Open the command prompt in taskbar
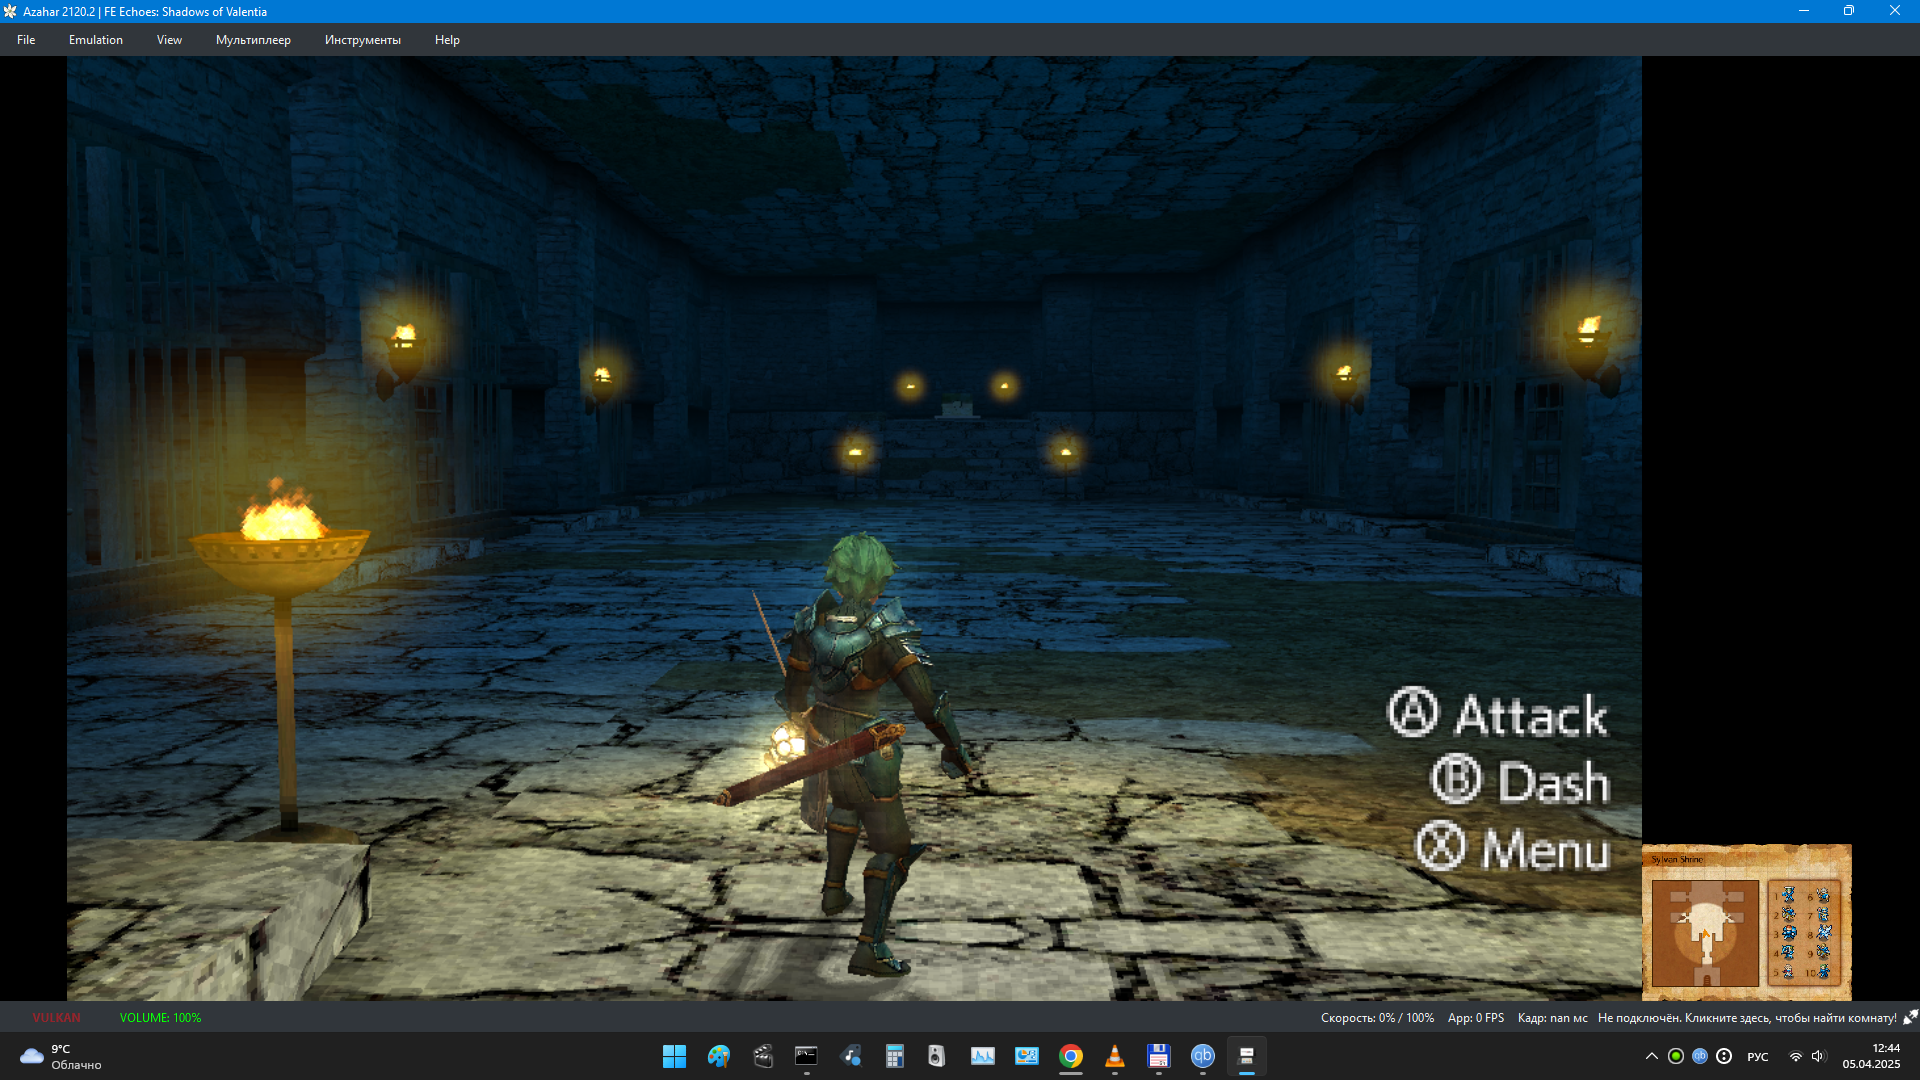Image resolution: width=1920 pixels, height=1080 pixels. point(806,1056)
